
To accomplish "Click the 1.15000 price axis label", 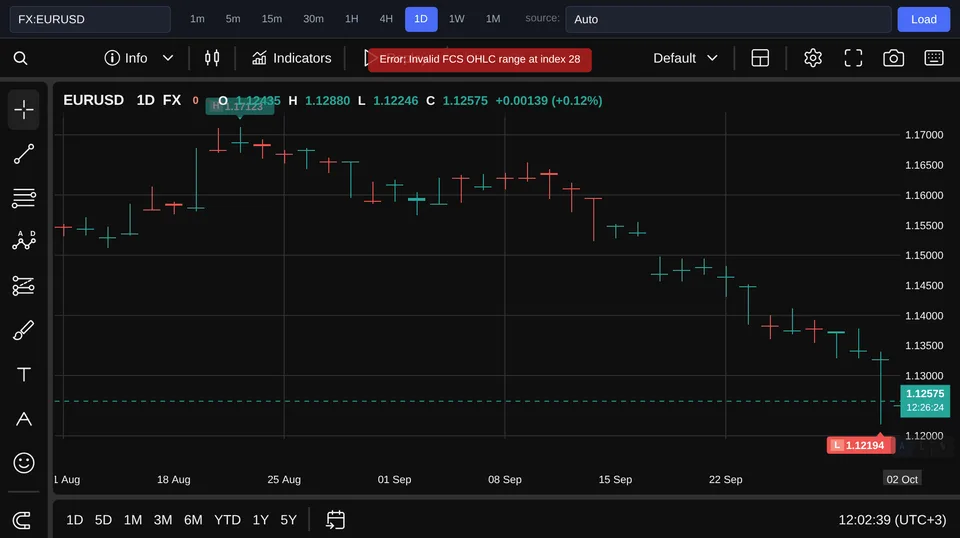I will (x=924, y=255).
